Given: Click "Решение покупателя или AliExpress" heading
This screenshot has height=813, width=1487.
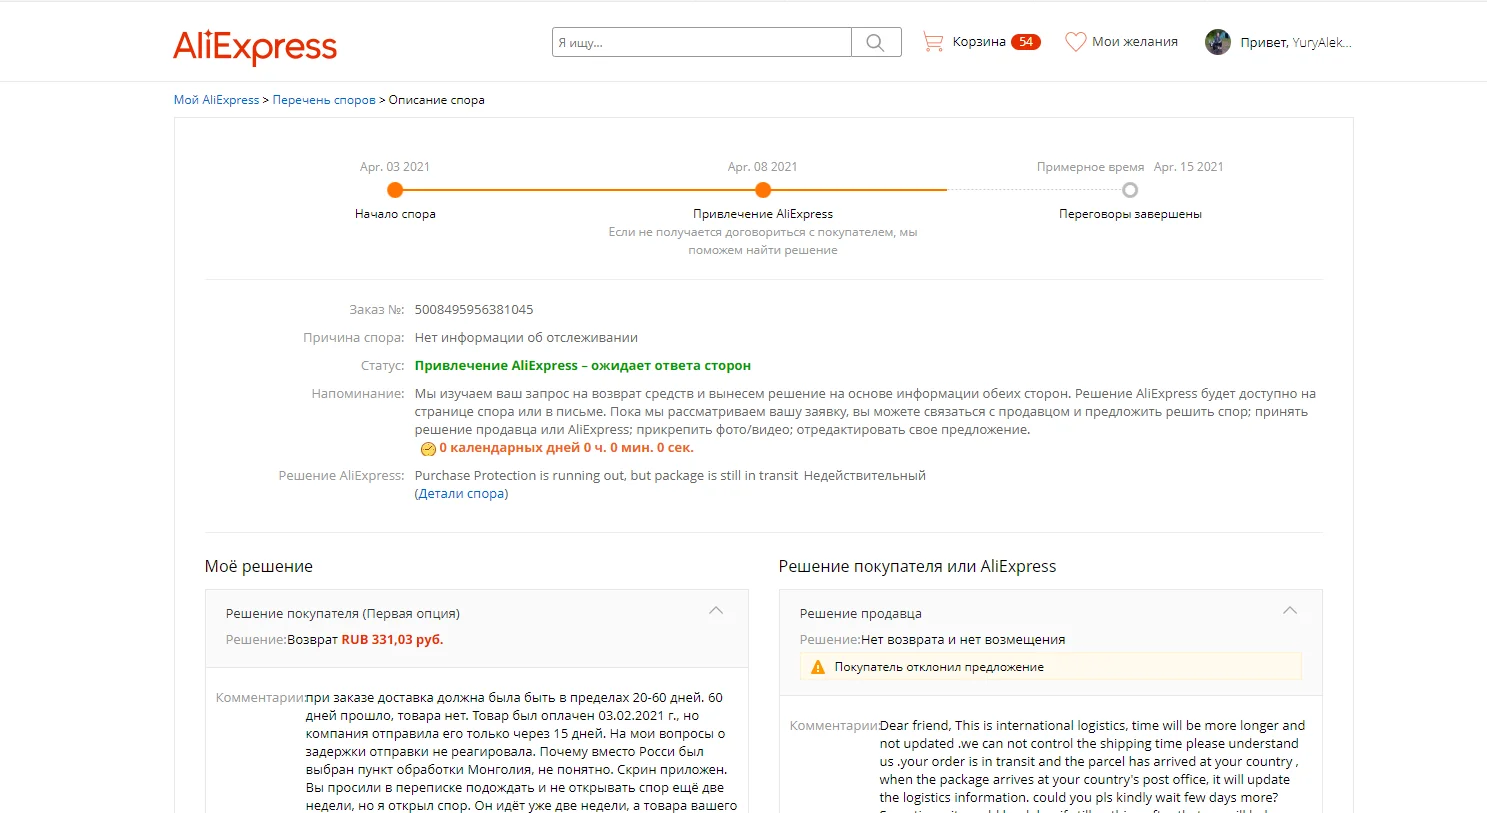Looking at the screenshot, I should coord(917,567).
